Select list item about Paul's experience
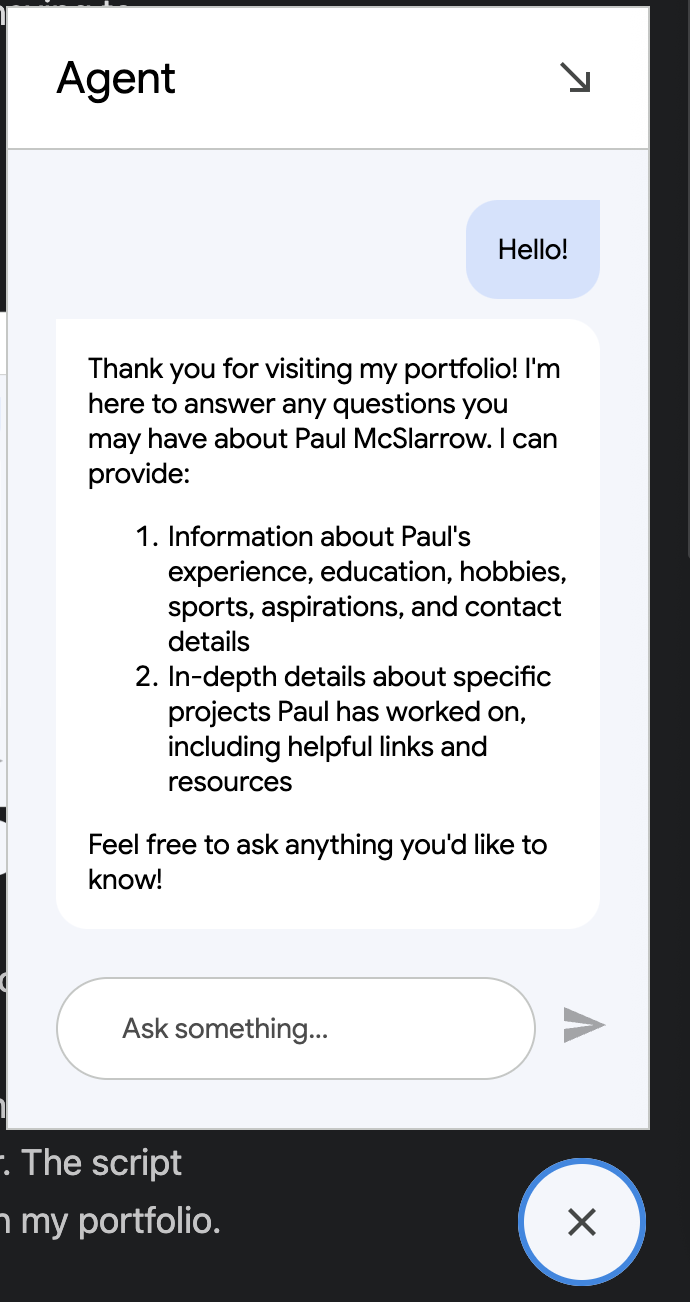The width and height of the screenshot is (690, 1302). click(x=365, y=588)
